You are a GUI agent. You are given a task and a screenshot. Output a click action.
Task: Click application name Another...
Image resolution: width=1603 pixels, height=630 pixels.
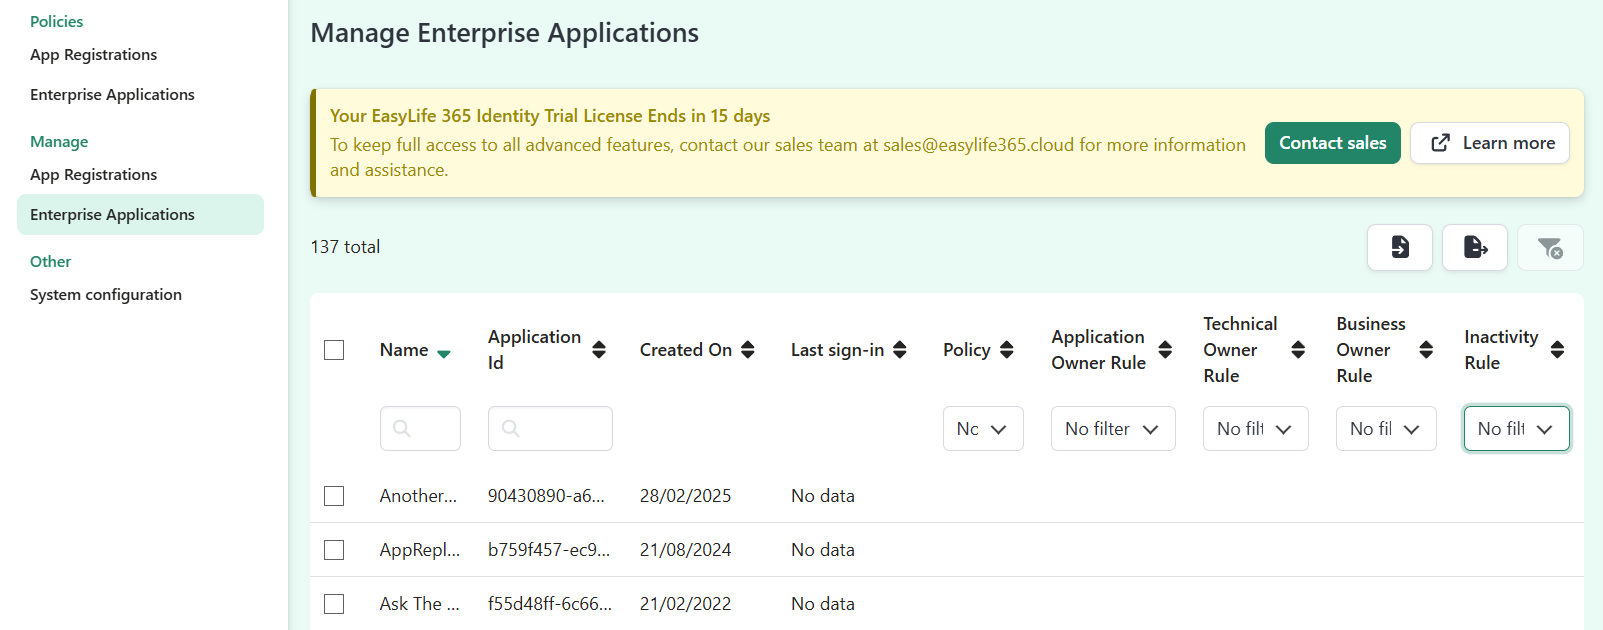click(x=418, y=496)
